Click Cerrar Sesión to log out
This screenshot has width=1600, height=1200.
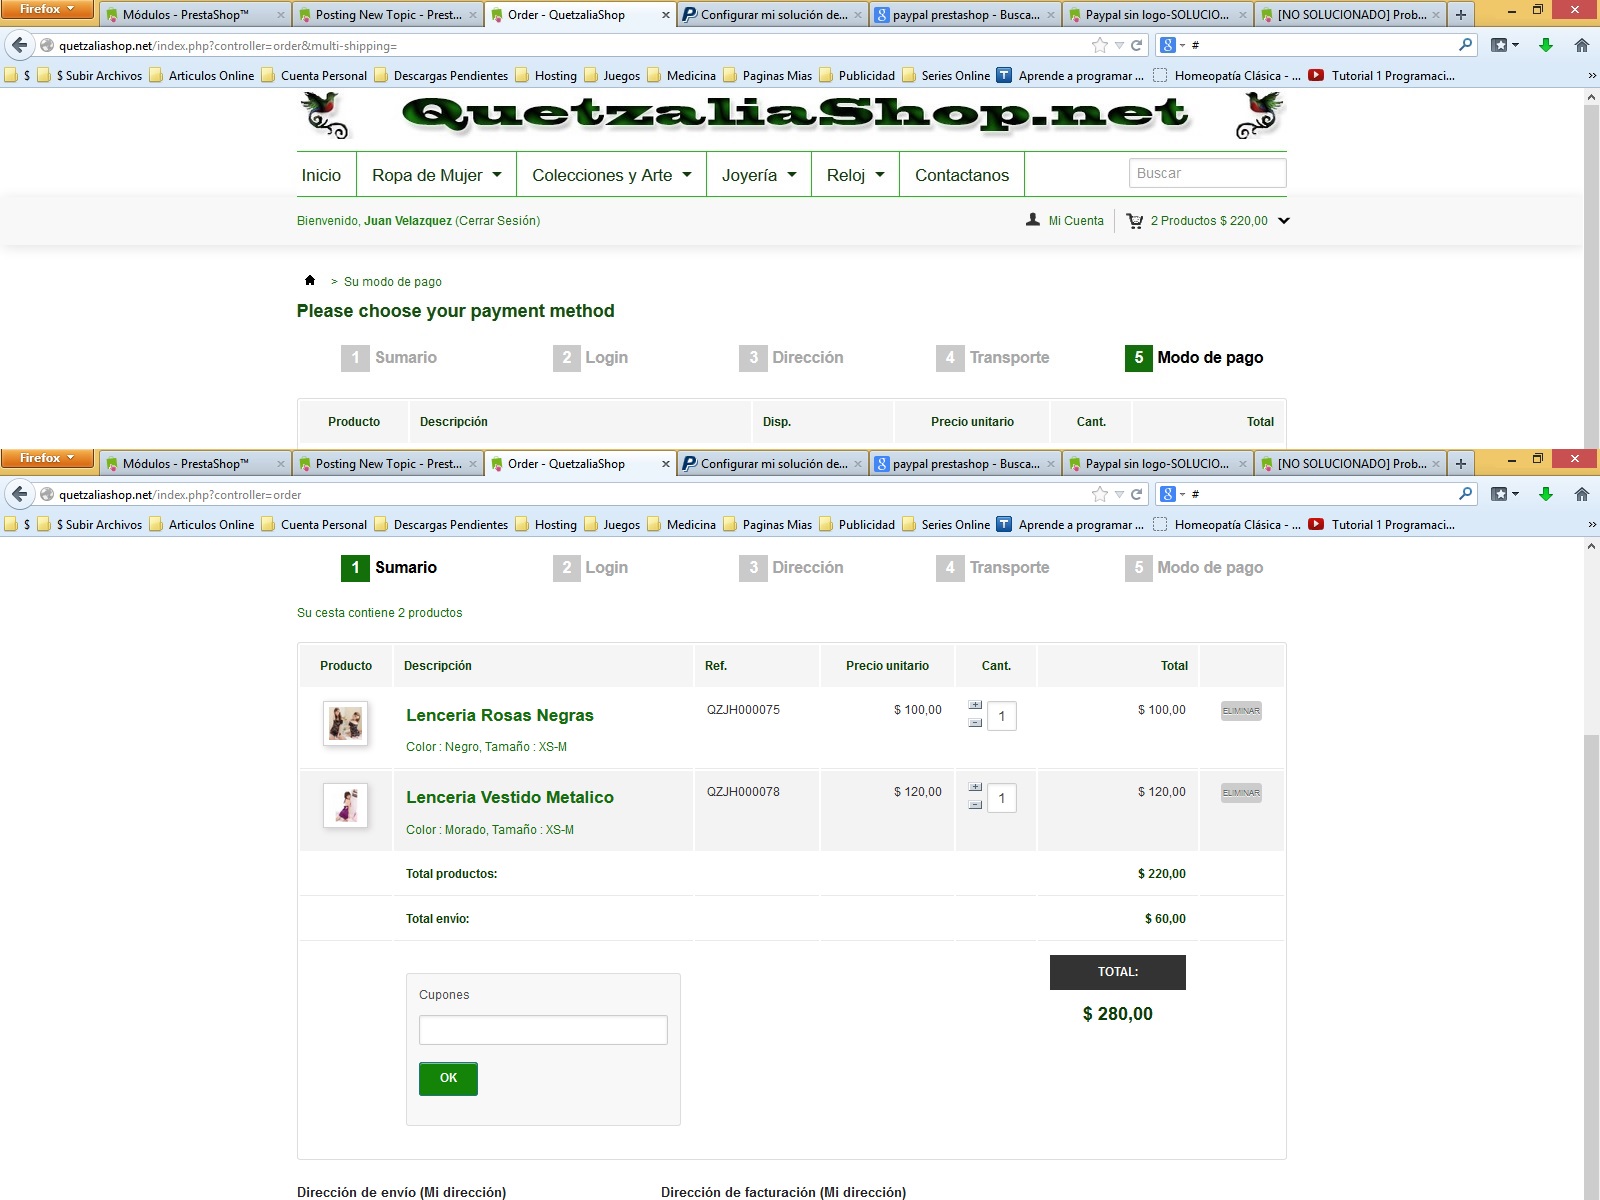pyautogui.click(x=497, y=221)
